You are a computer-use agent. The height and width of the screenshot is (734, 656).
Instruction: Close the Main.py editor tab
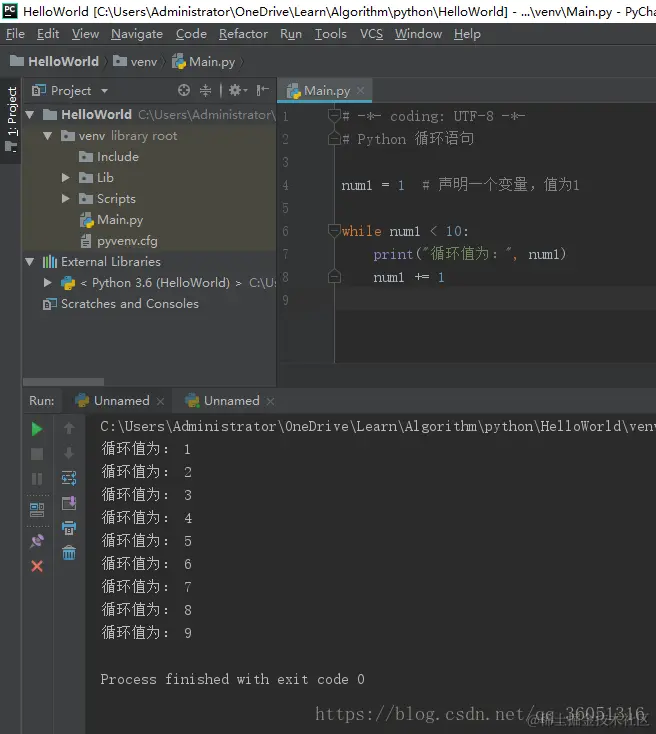pyautogui.click(x=360, y=90)
